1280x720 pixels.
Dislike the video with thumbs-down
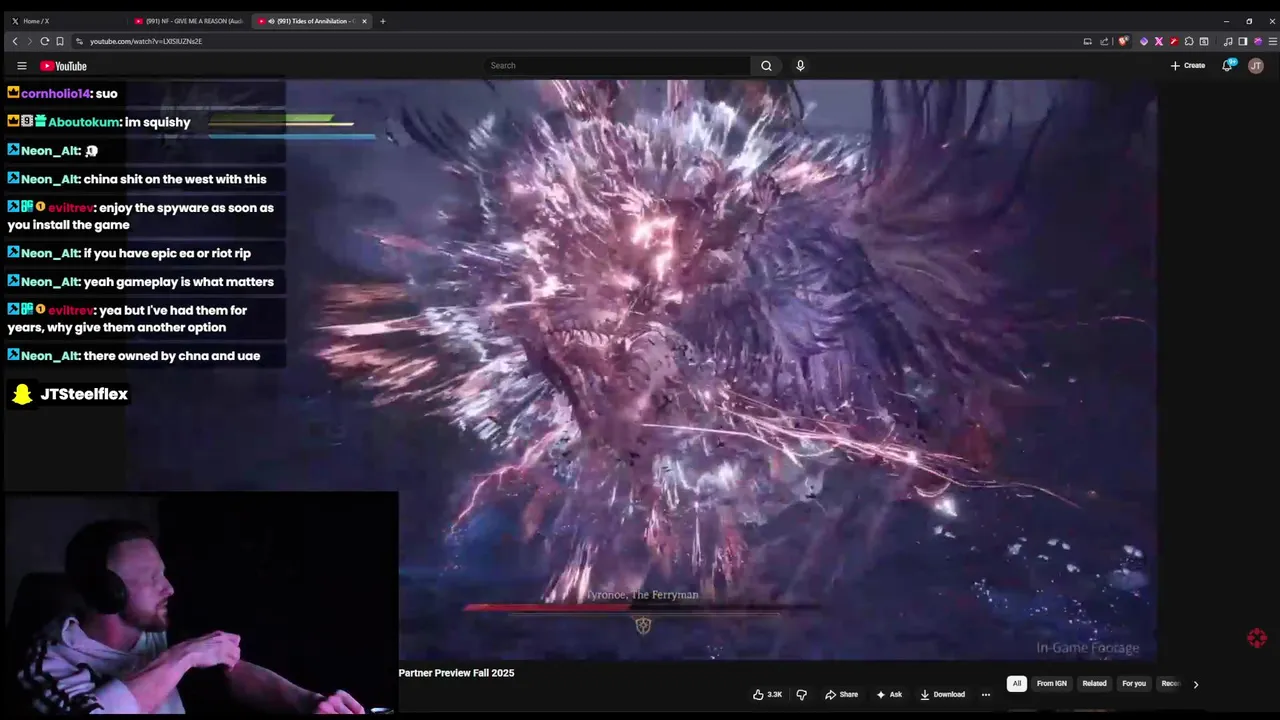(801, 694)
